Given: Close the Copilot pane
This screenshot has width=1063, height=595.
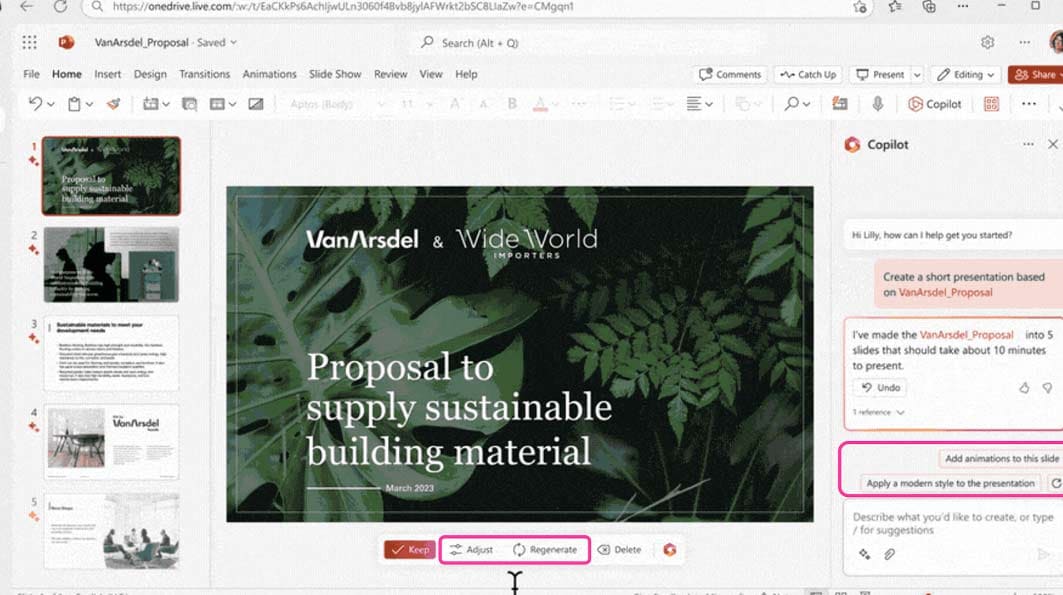Looking at the screenshot, I should coord(1052,144).
